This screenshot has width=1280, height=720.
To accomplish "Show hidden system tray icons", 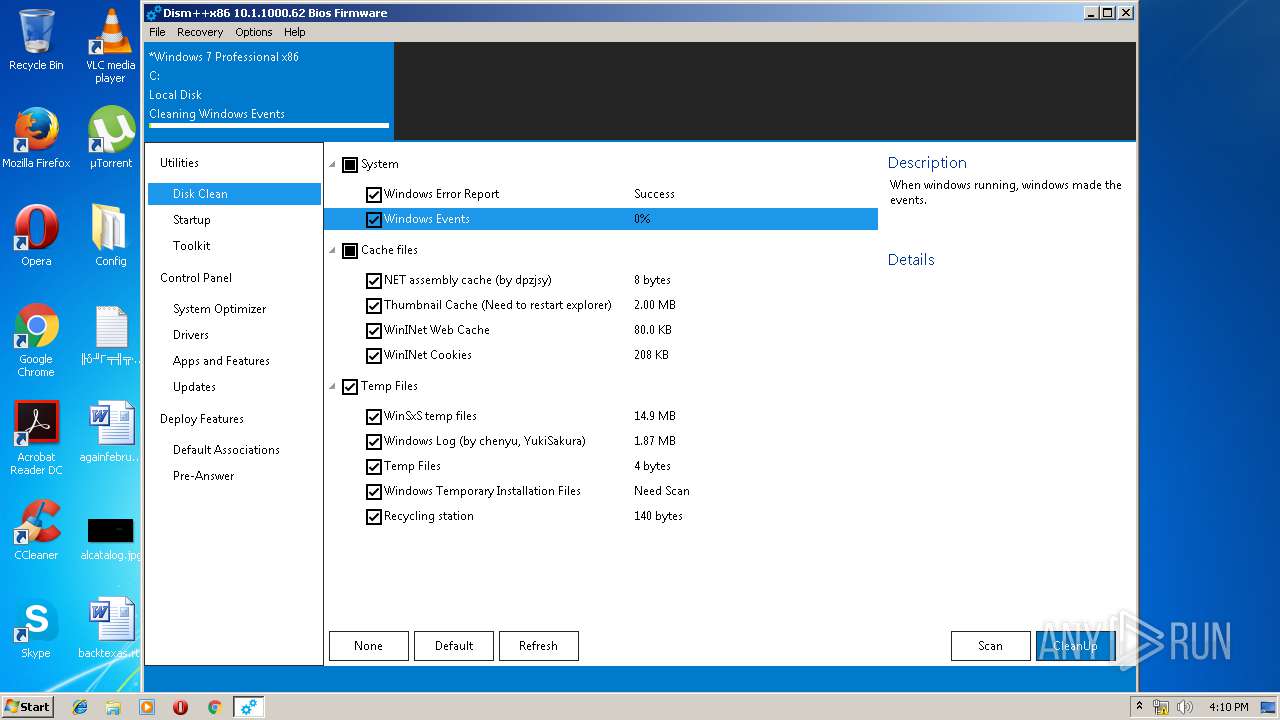I will (x=1139, y=706).
